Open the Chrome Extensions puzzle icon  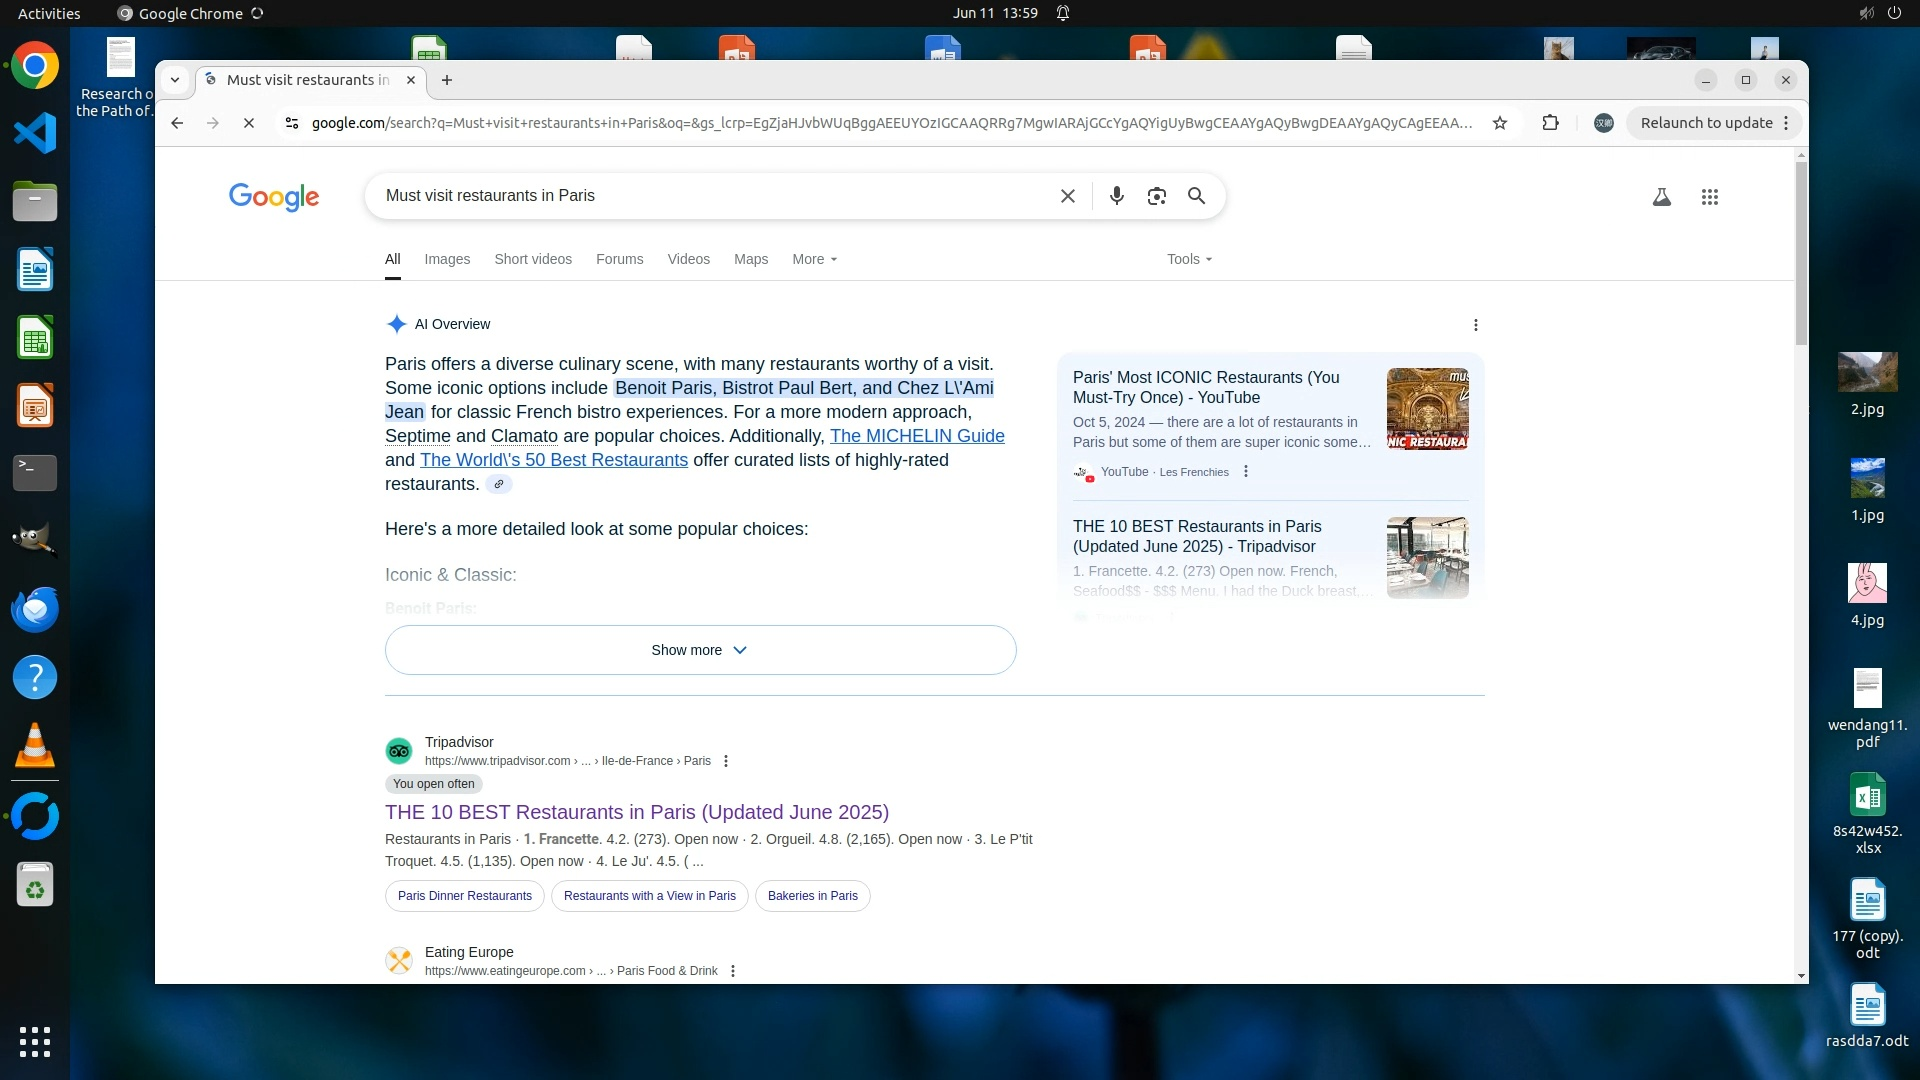(x=1550, y=123)
